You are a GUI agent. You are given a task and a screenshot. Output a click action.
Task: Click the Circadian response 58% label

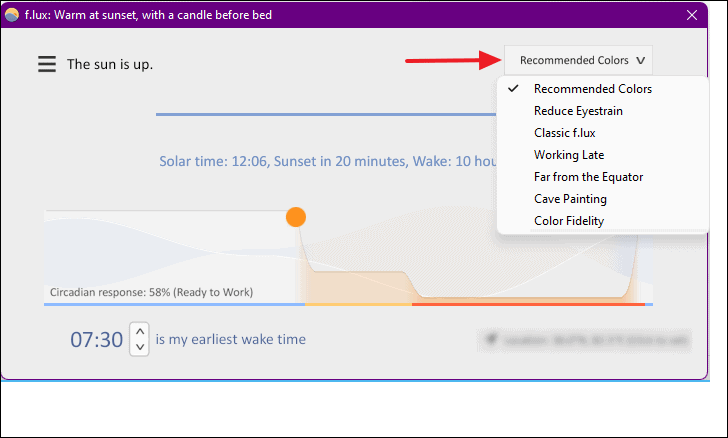coord(151,292)
